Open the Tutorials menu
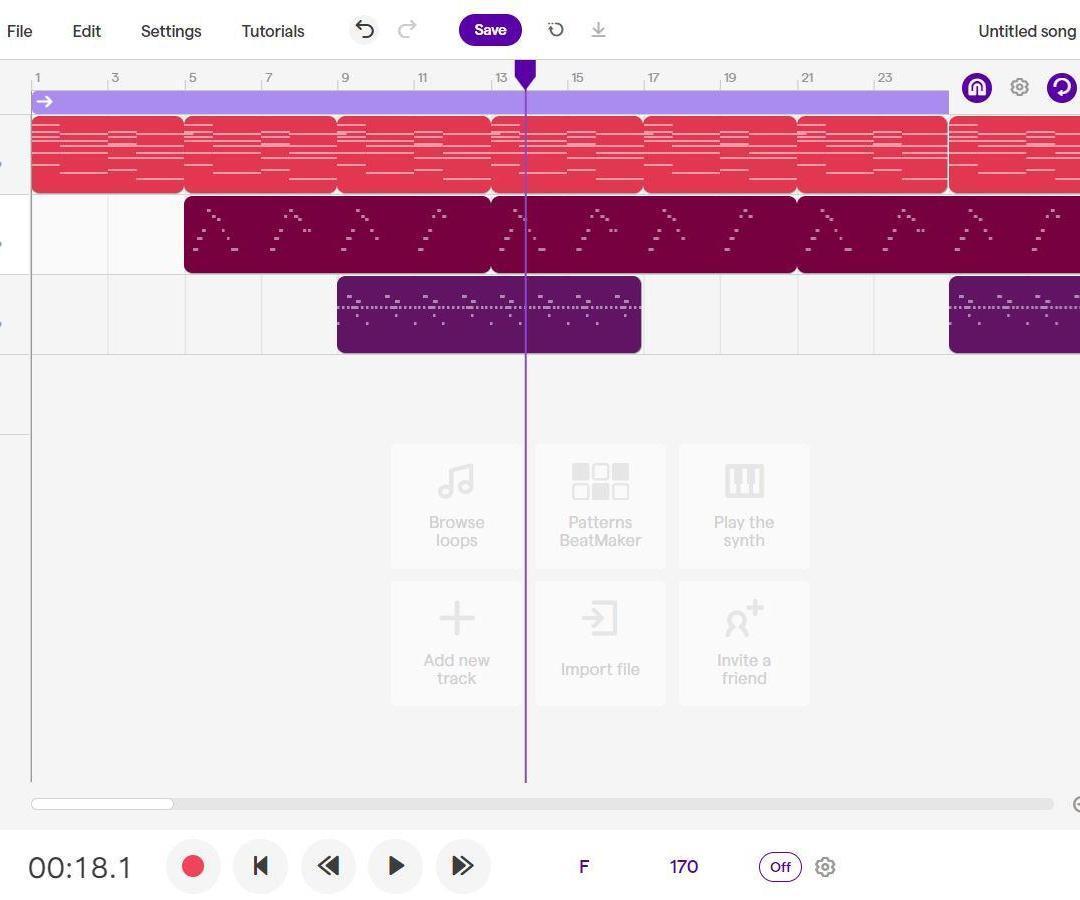This screenshot has width=1080, height=900. (x=272, y=31)
